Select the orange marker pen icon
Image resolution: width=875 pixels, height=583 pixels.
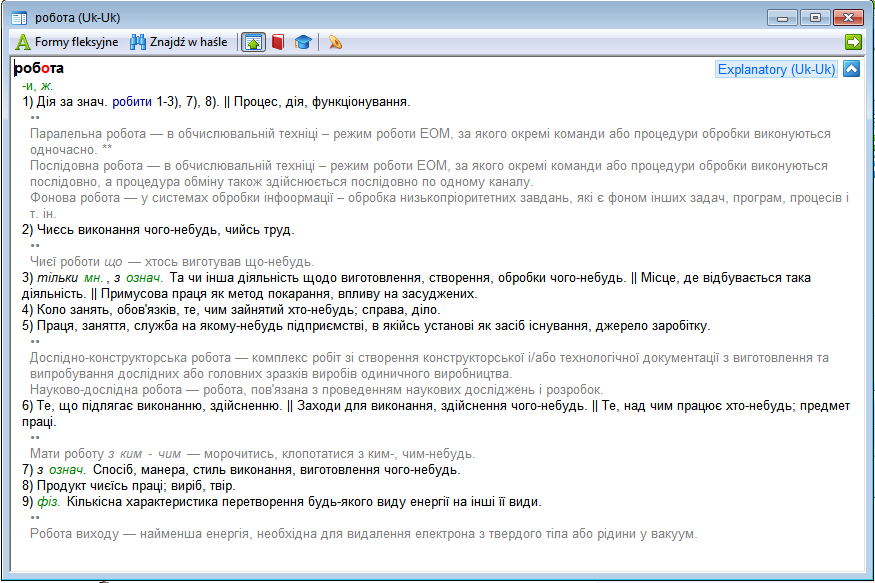[335, 42]
